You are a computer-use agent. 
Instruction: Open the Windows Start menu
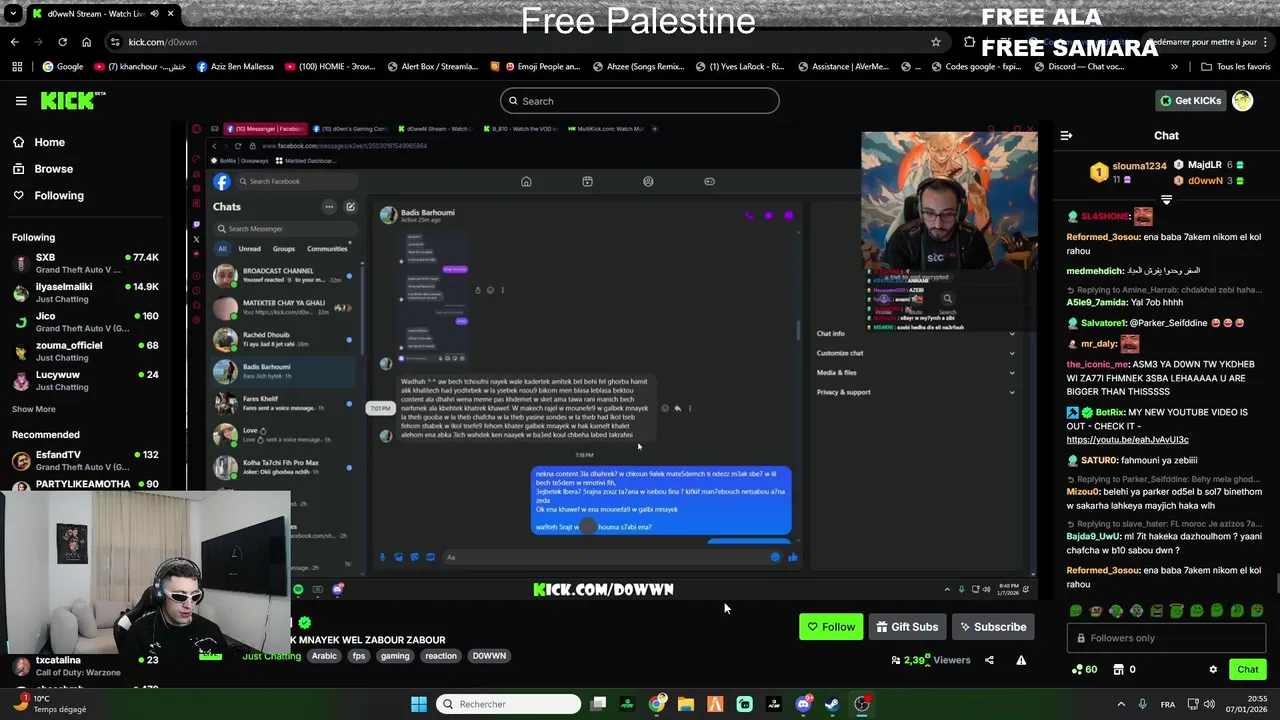pyautogui.click(x=419, y=704)
